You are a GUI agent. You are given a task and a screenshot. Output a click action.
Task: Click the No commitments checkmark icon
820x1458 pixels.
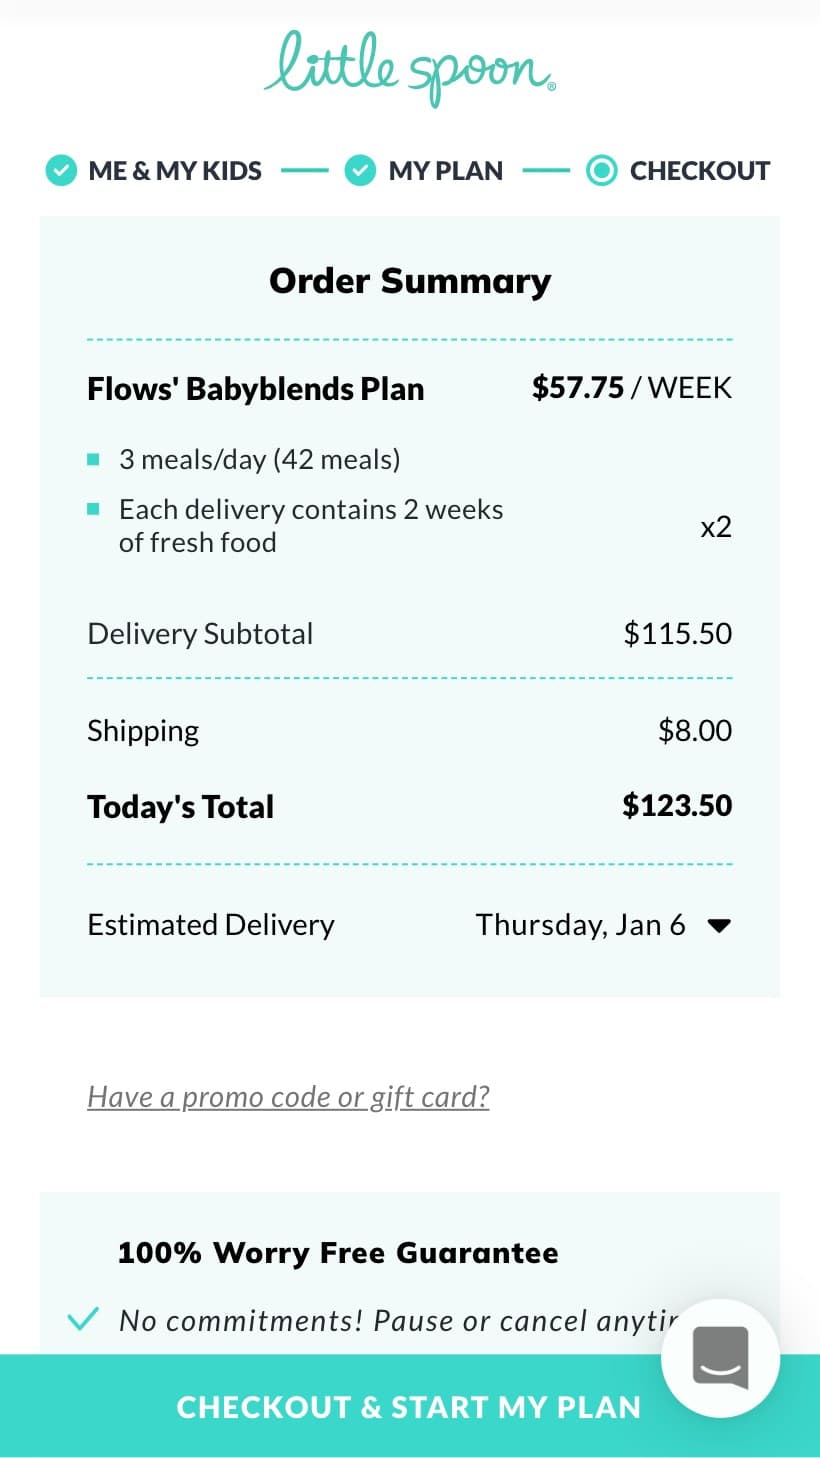coord(83,1320)
